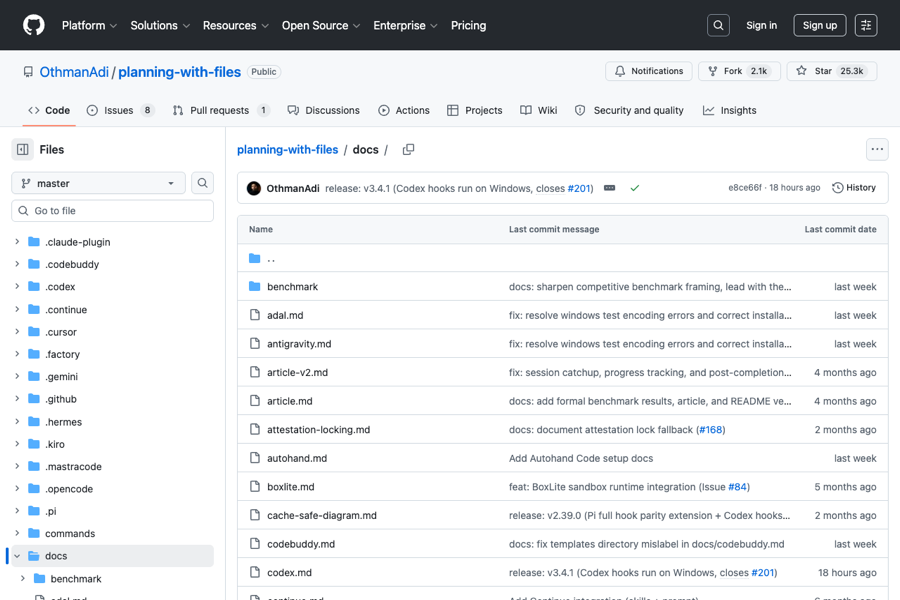Open the three-dot more options menu
The image size is (900, 600).
[x=877, y=149]
